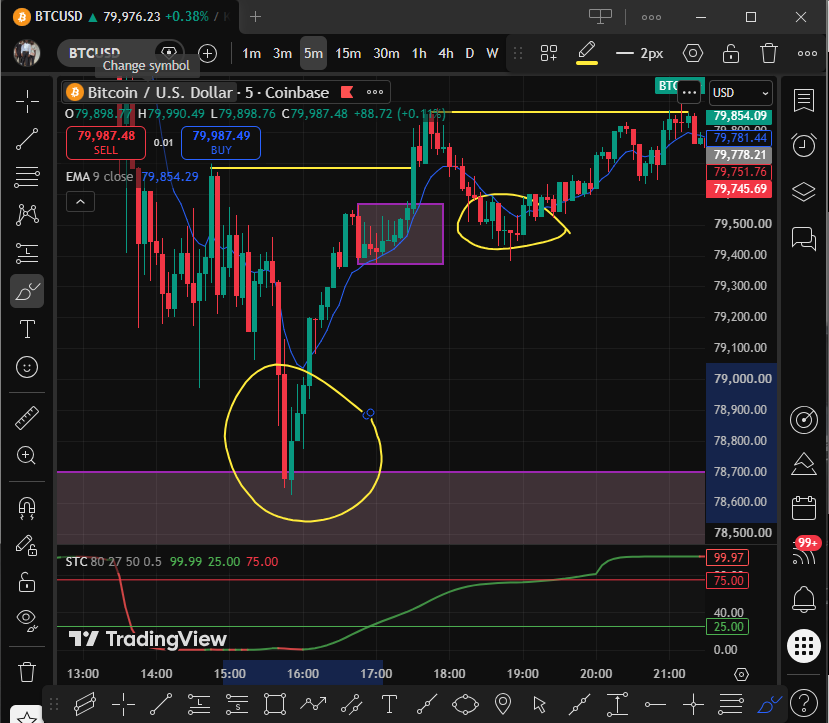
Task: Open the alerts alarm clock panel
Action: point(804,145)
